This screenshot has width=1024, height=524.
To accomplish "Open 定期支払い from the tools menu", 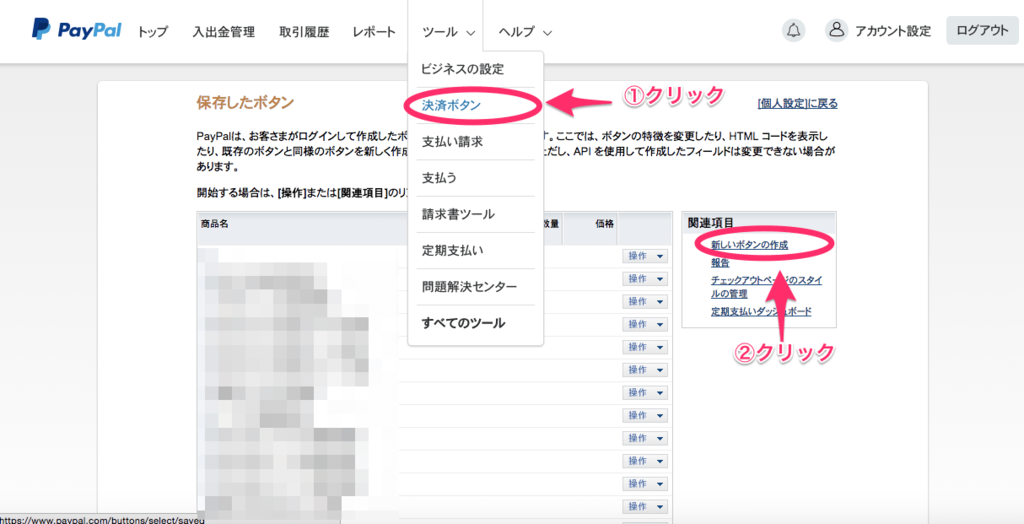I will (453, 250).
